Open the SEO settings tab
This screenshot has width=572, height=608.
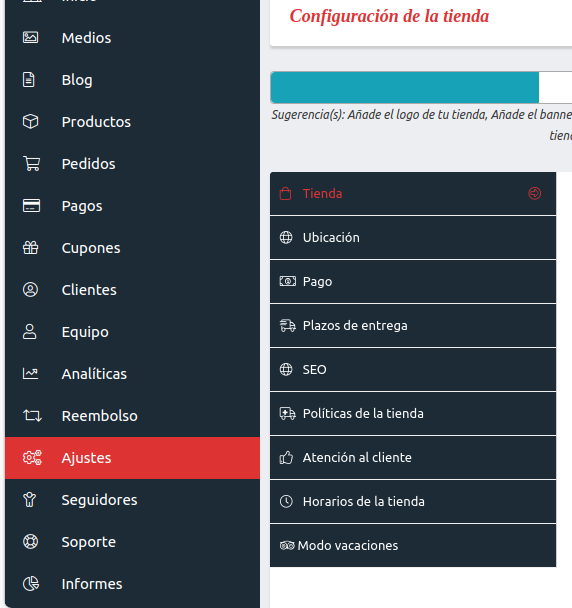tap(413, 369)
